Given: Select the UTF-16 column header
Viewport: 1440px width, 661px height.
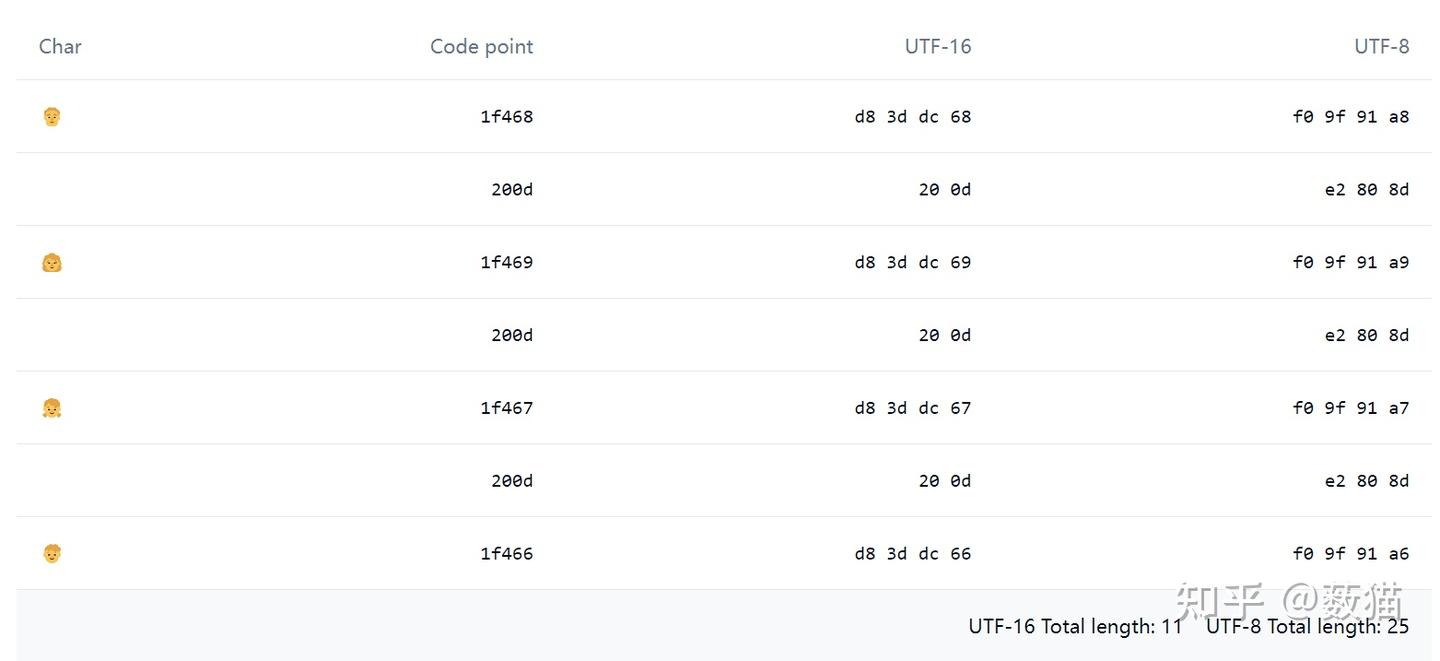Looking at the screenshot, I should click(x=937, y=46).
